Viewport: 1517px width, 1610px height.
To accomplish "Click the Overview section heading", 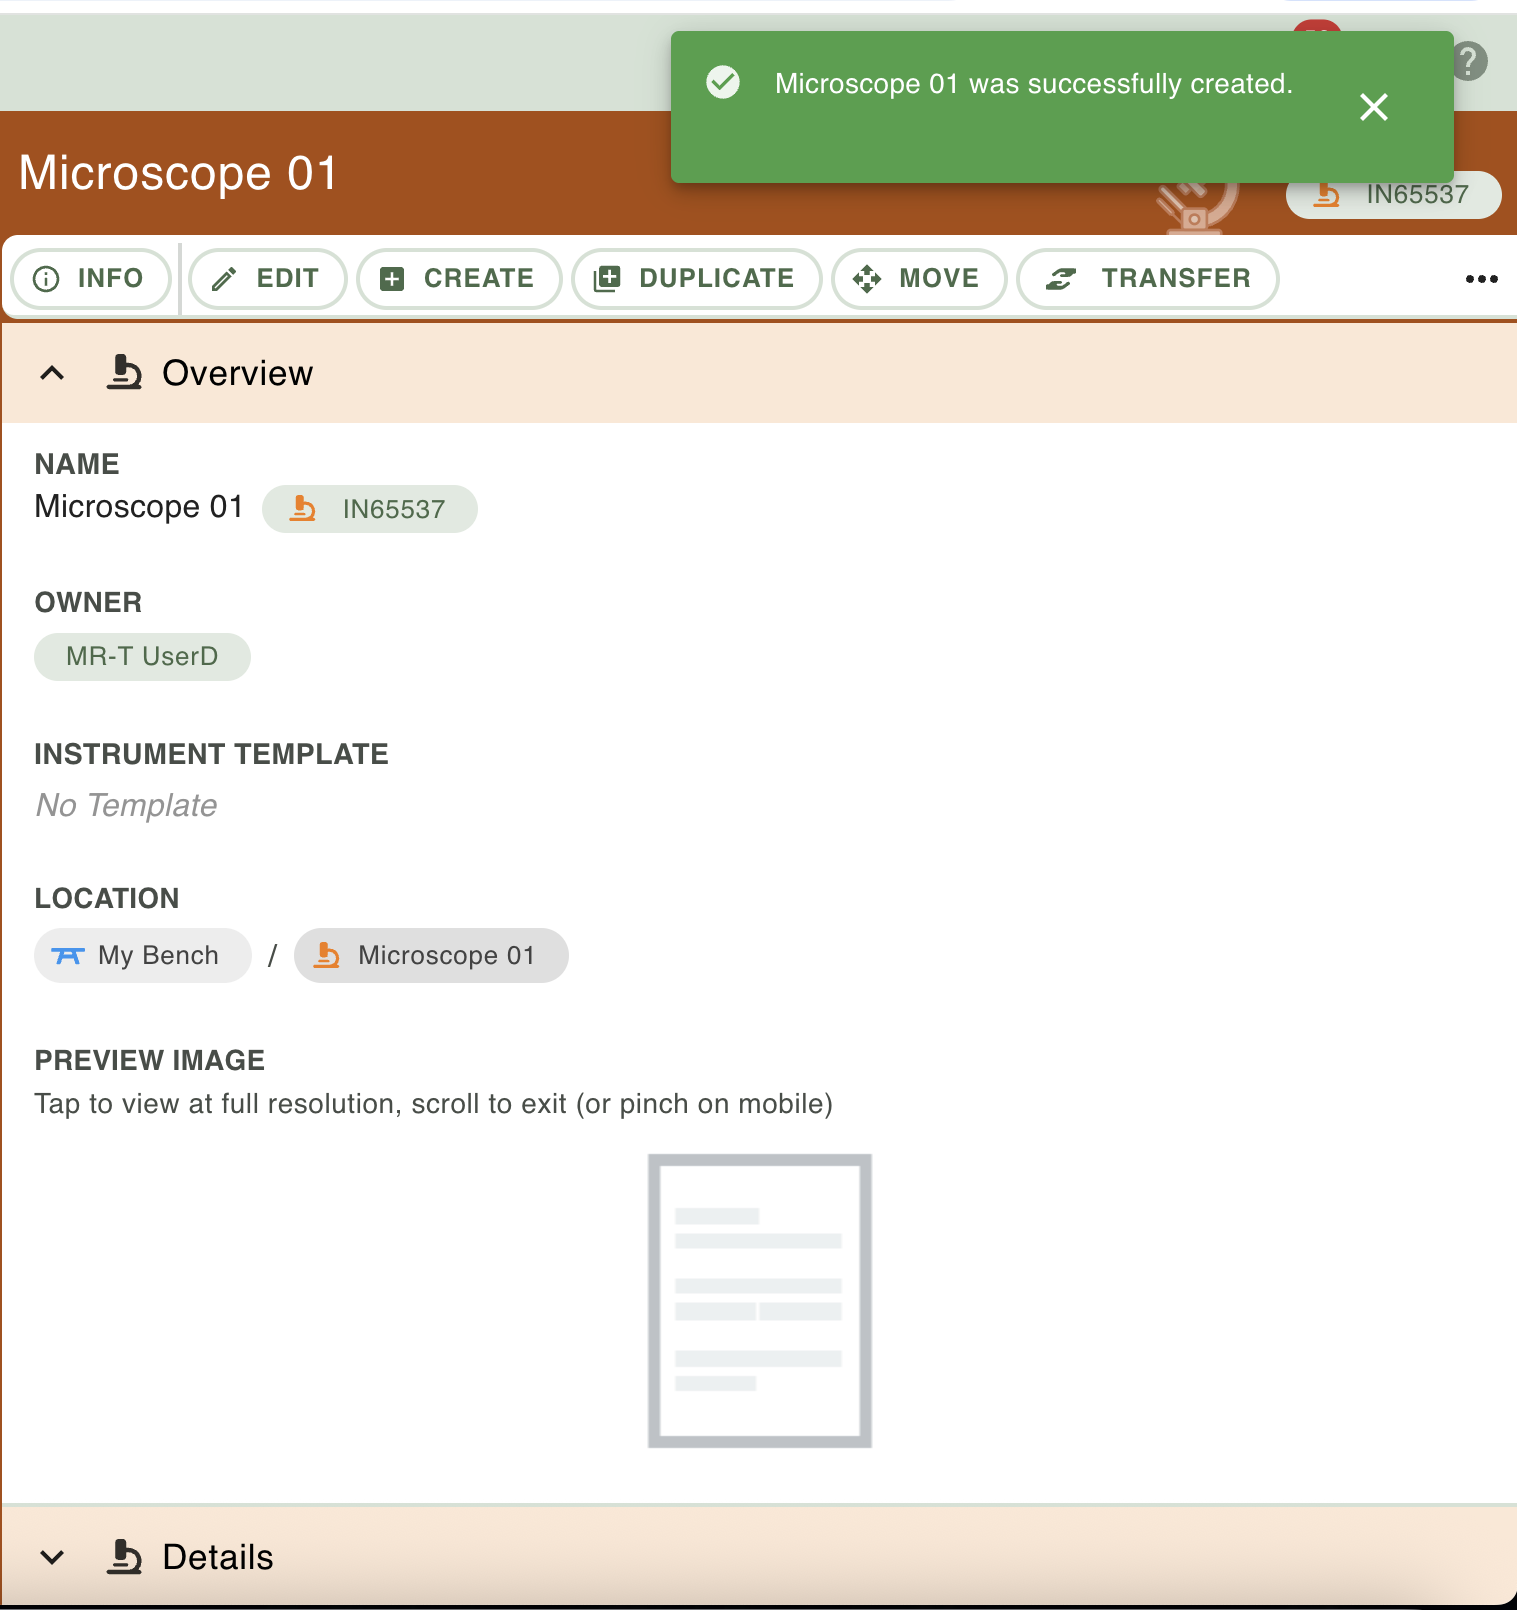I will point(238,373).
